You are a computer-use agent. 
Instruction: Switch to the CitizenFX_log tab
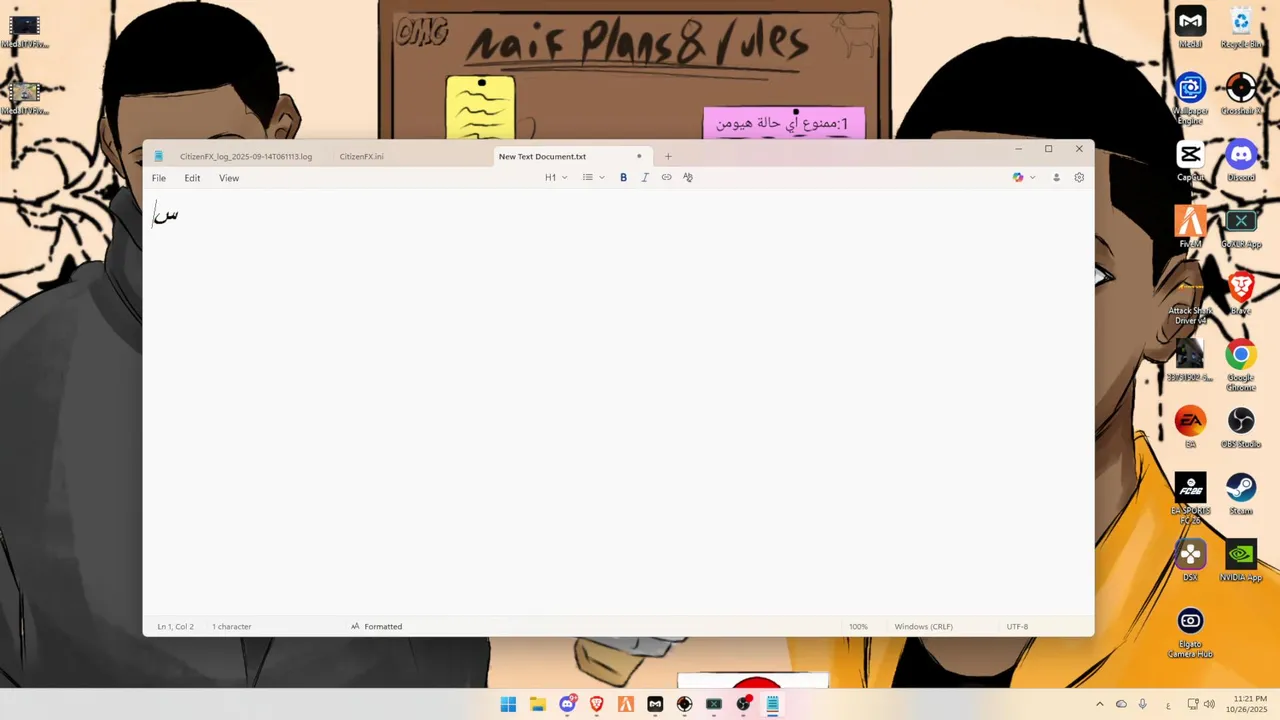point(246,157)
